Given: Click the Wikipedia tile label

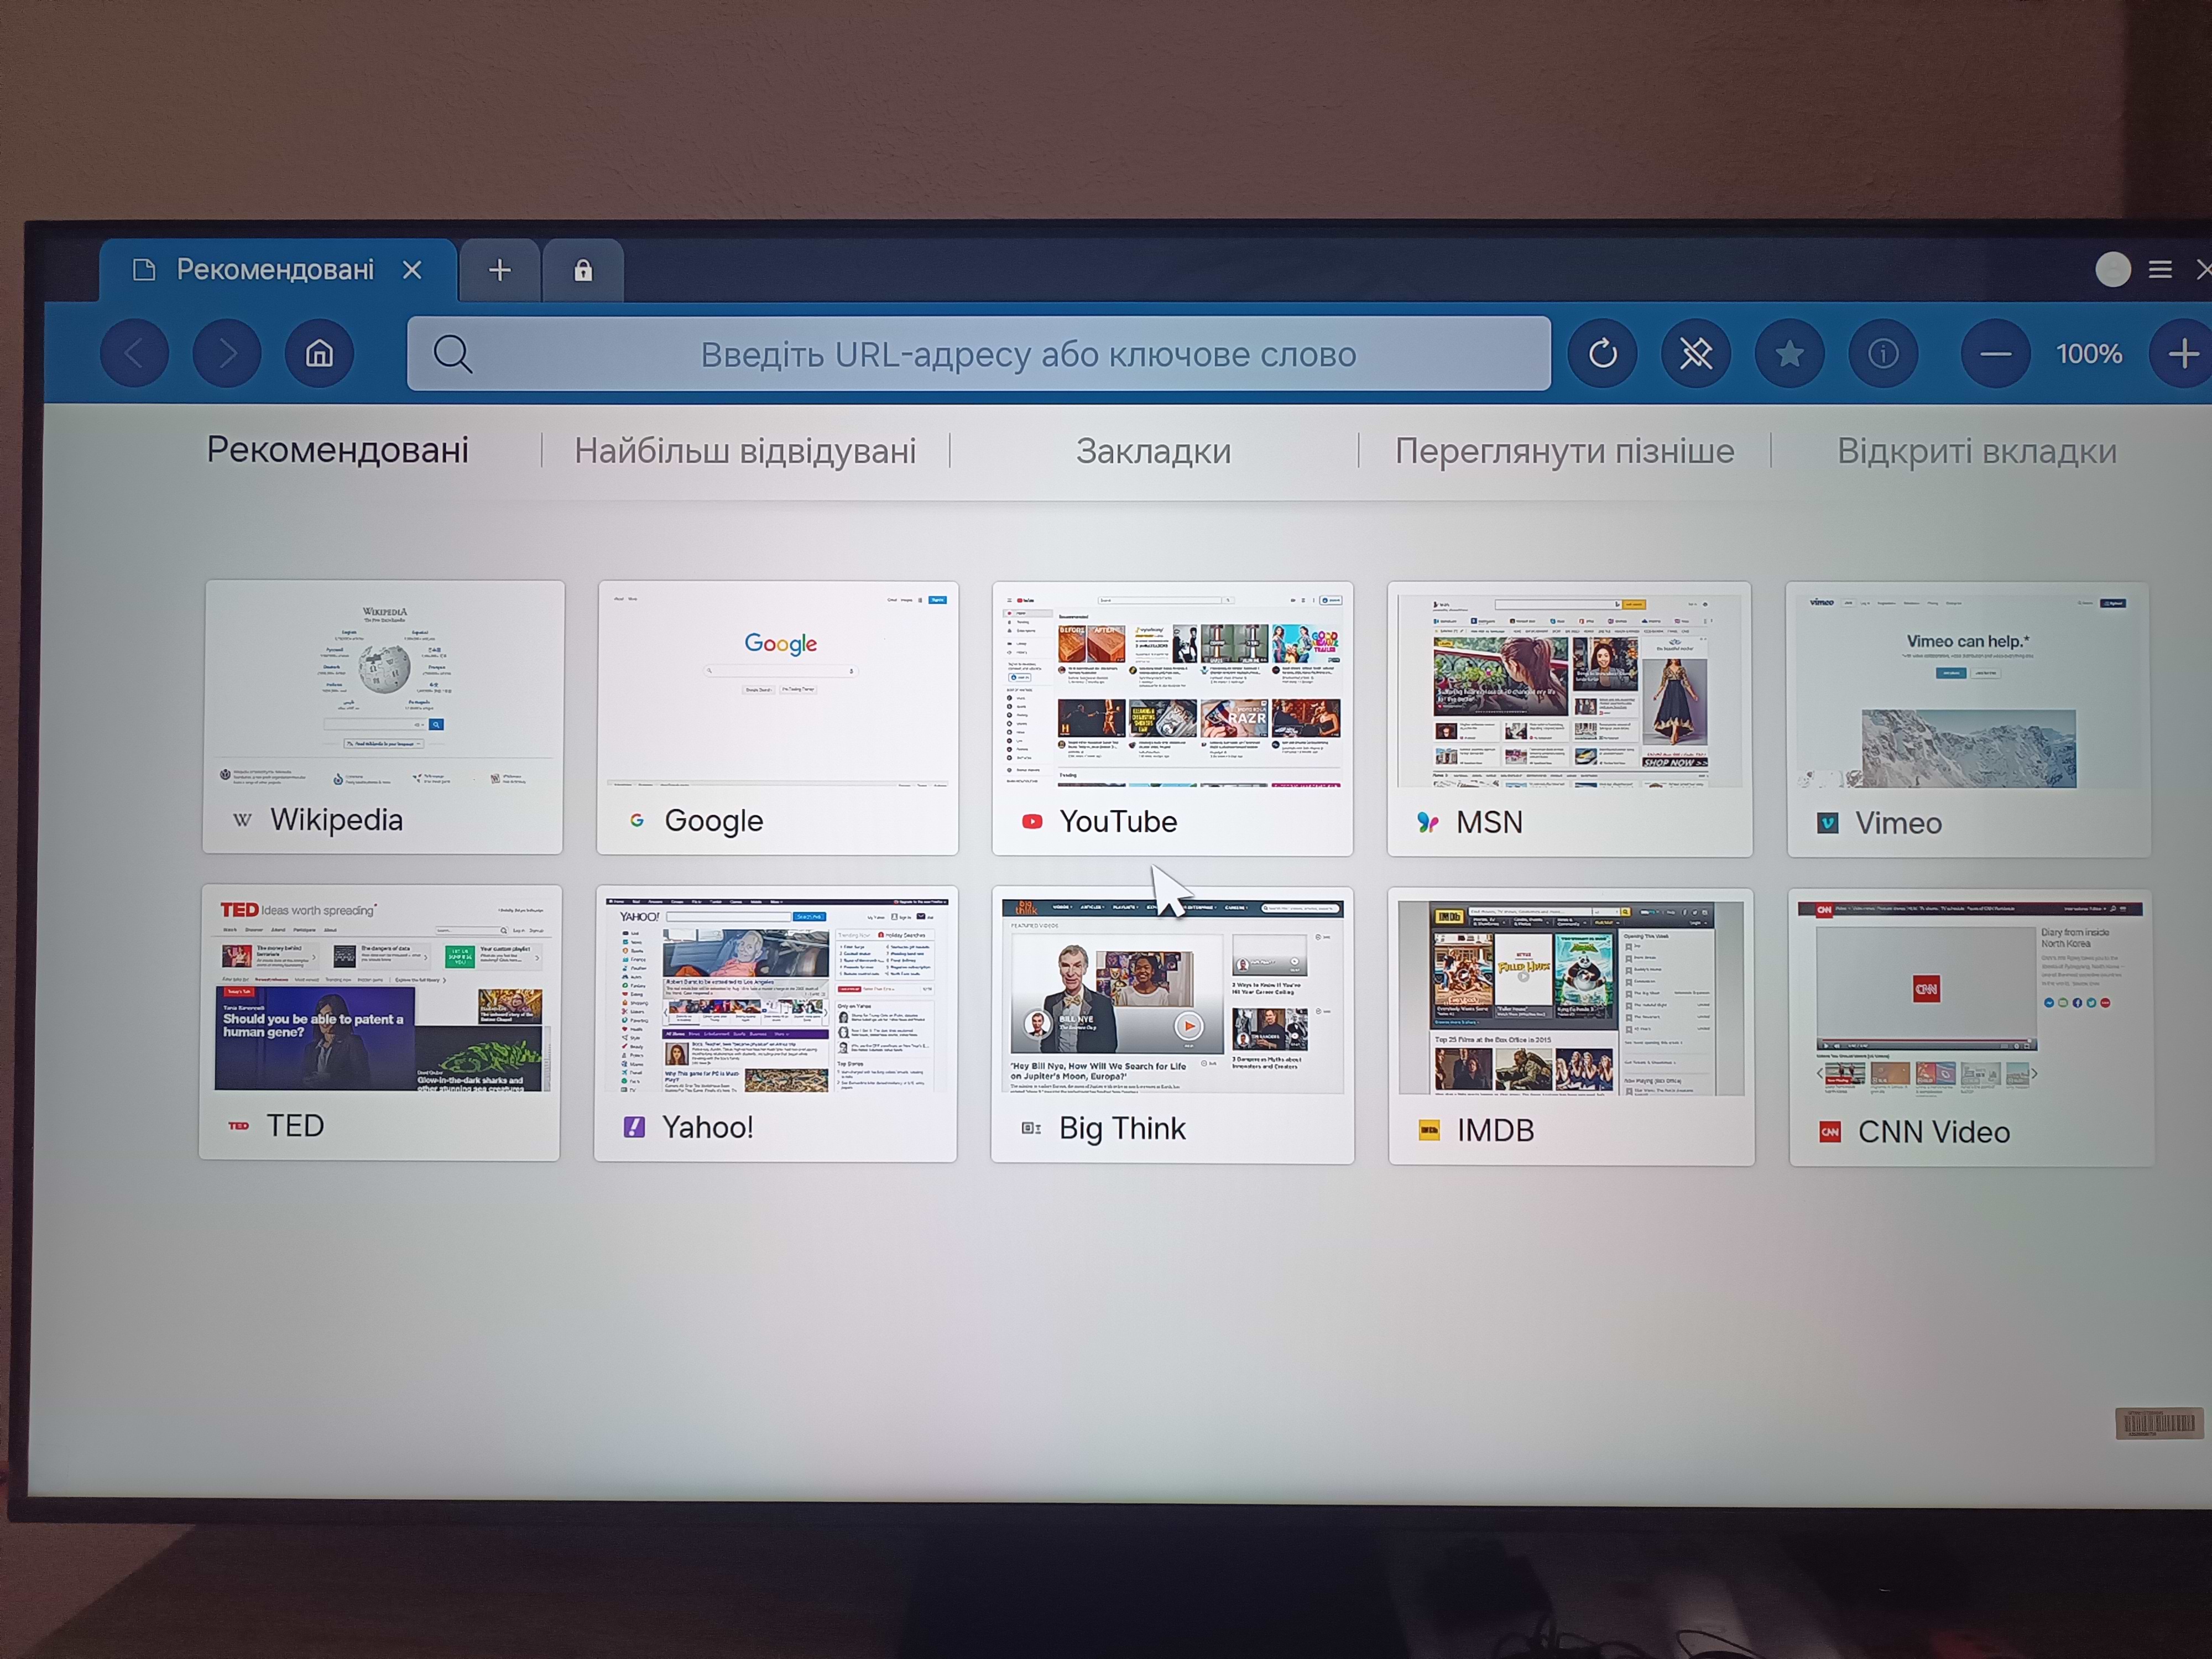Looking at the screenshot, I should tap(336, 820).
